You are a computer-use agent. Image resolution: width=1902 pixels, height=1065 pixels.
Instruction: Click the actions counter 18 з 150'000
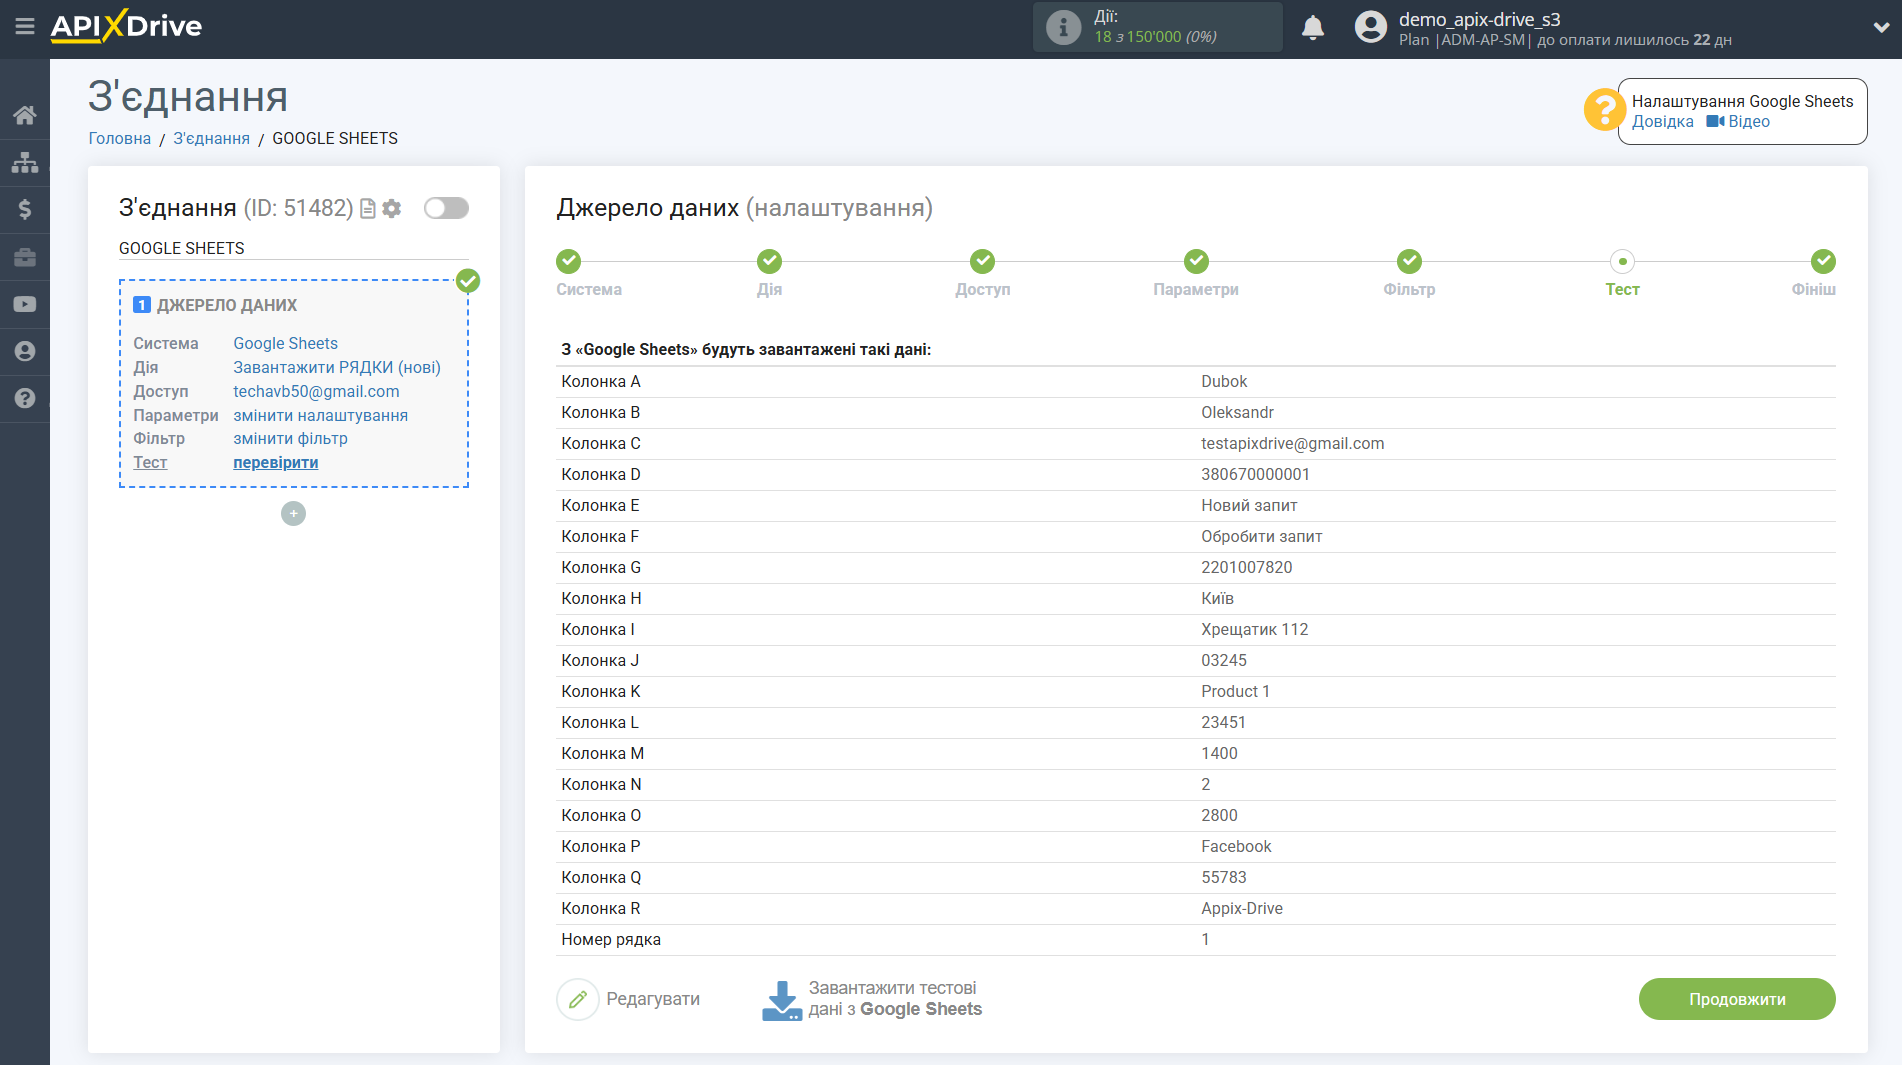pos(1155,36)
